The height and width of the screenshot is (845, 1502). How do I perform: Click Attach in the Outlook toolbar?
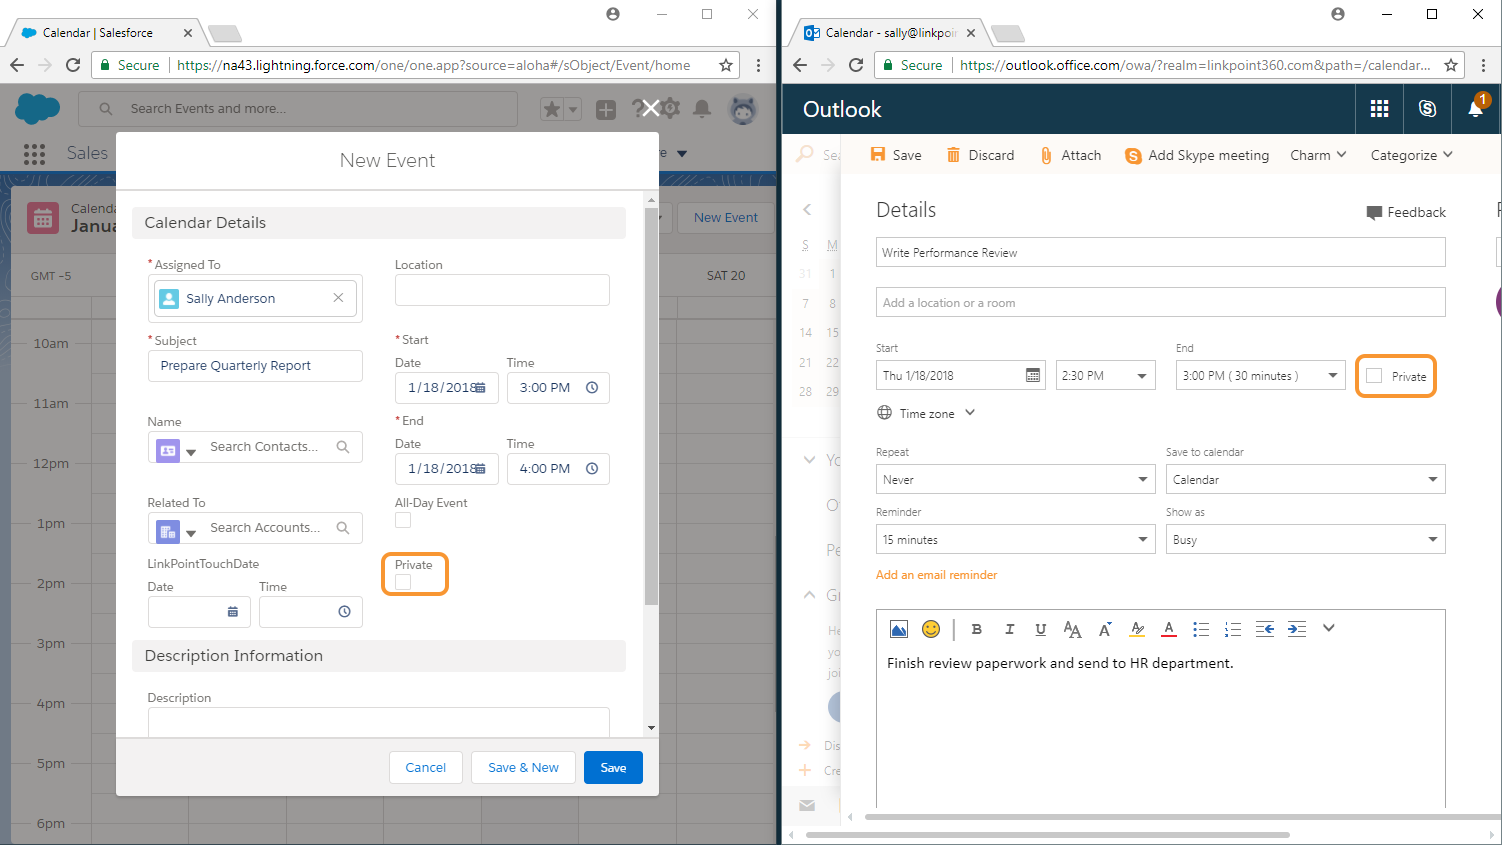coord(1070,155)
